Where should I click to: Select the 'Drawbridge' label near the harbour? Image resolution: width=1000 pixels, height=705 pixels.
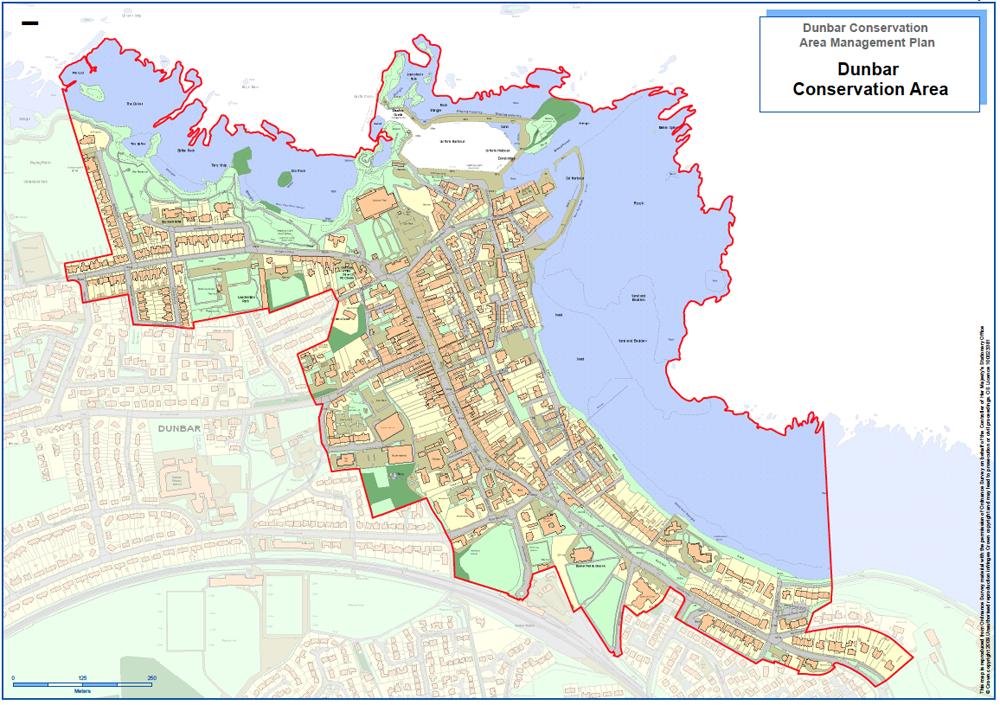[506, 158]
